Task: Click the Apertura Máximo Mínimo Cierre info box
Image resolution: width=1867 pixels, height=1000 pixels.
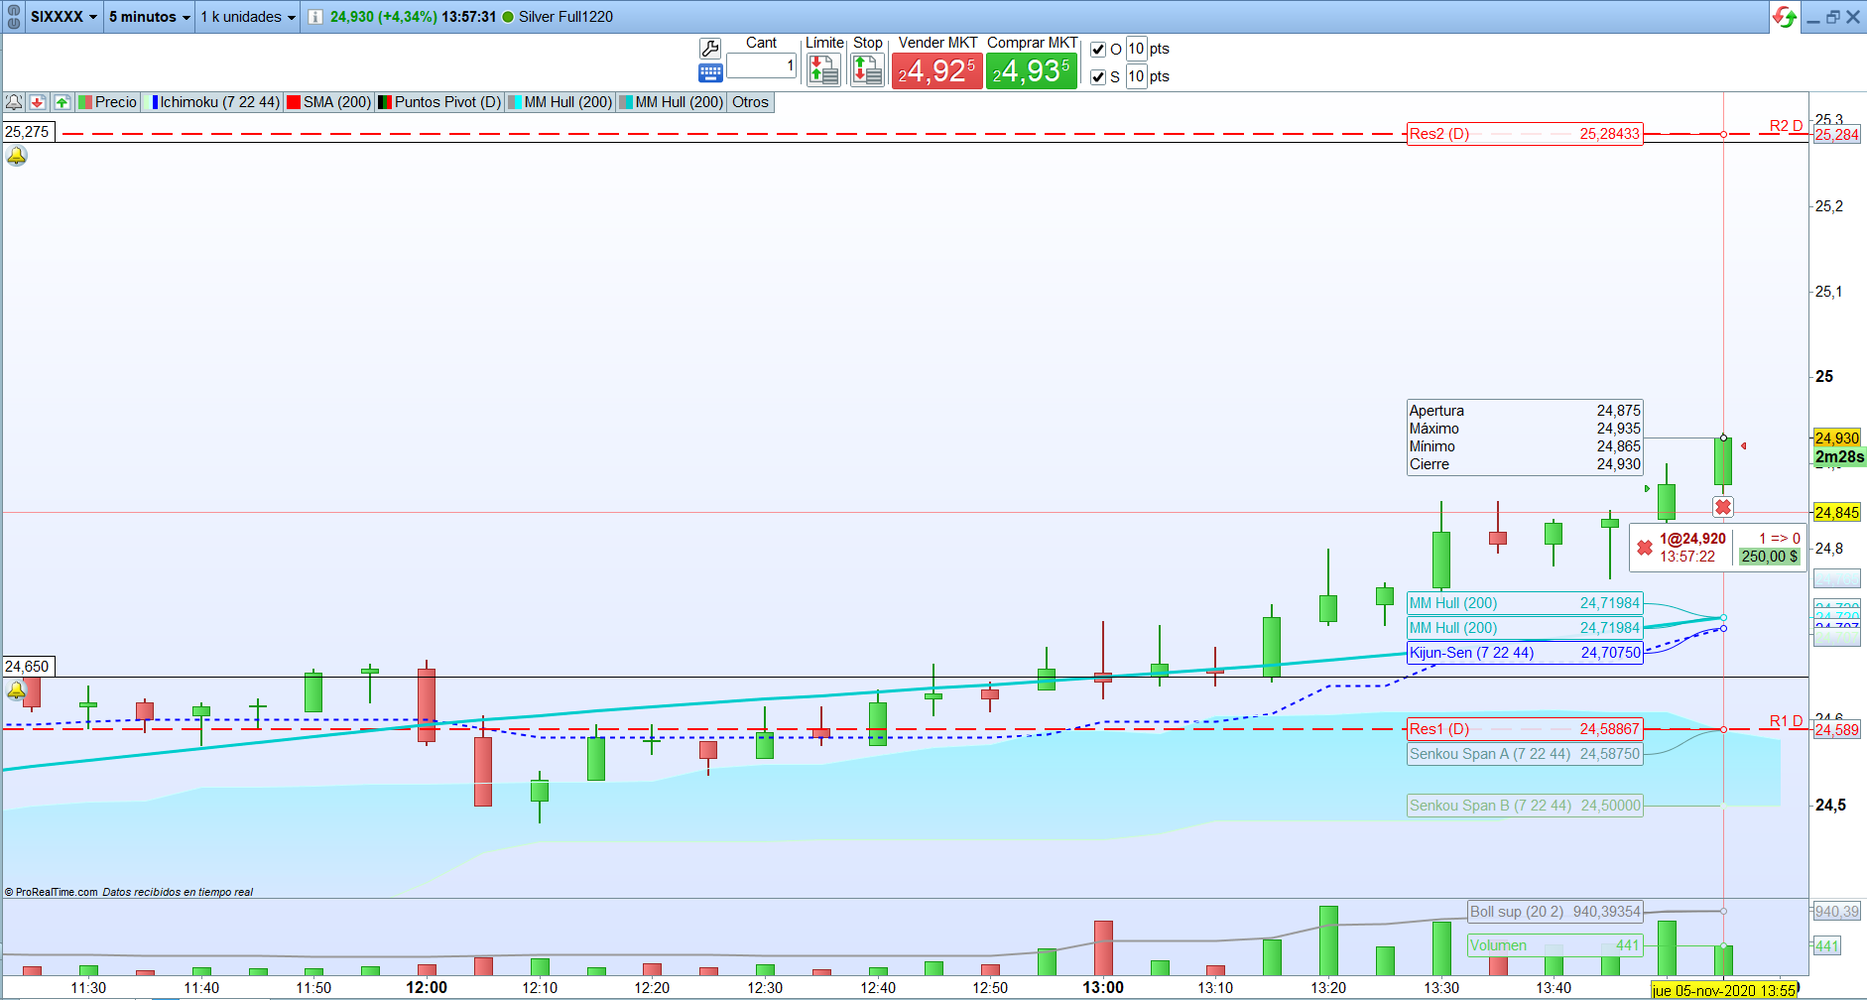Action: pos(1525,438)
